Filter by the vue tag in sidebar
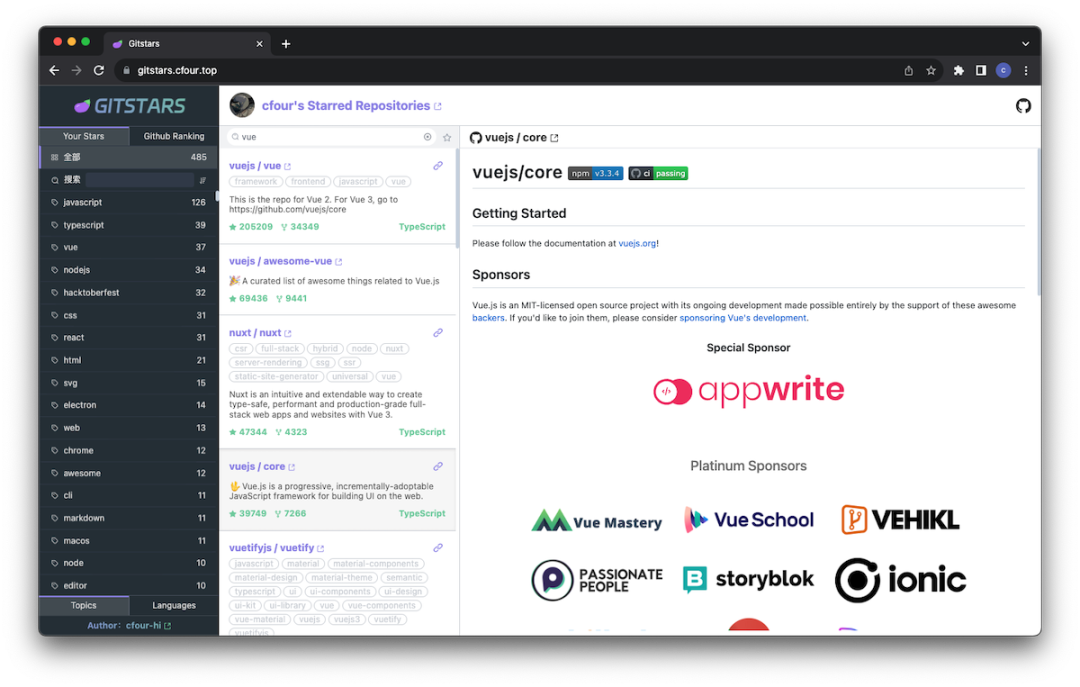1080x687 pixels. coord(129,247)
